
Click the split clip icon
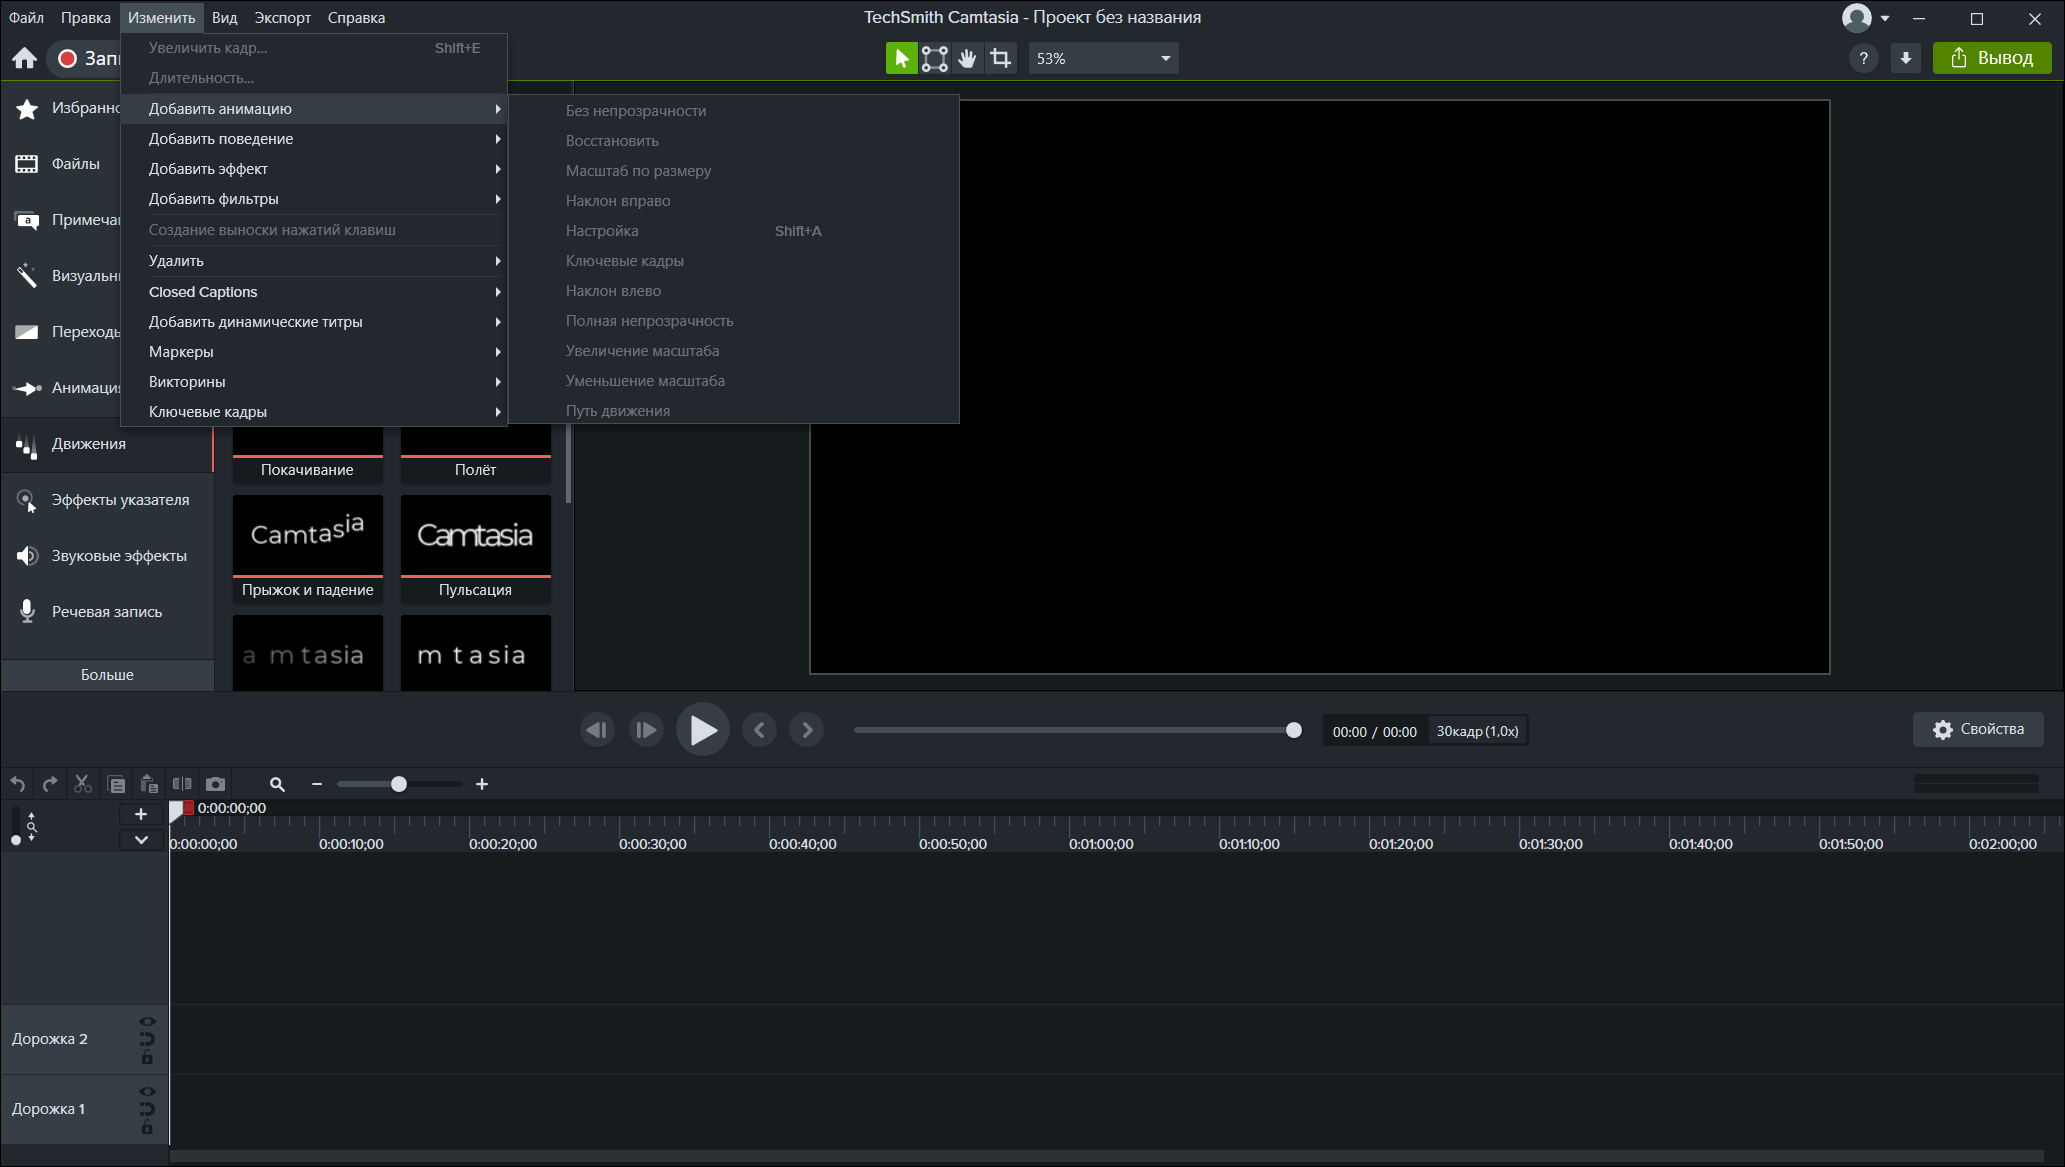182,784
